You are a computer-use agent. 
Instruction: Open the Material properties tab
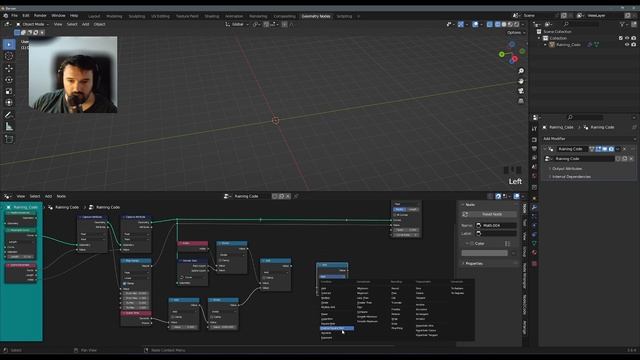534,252
